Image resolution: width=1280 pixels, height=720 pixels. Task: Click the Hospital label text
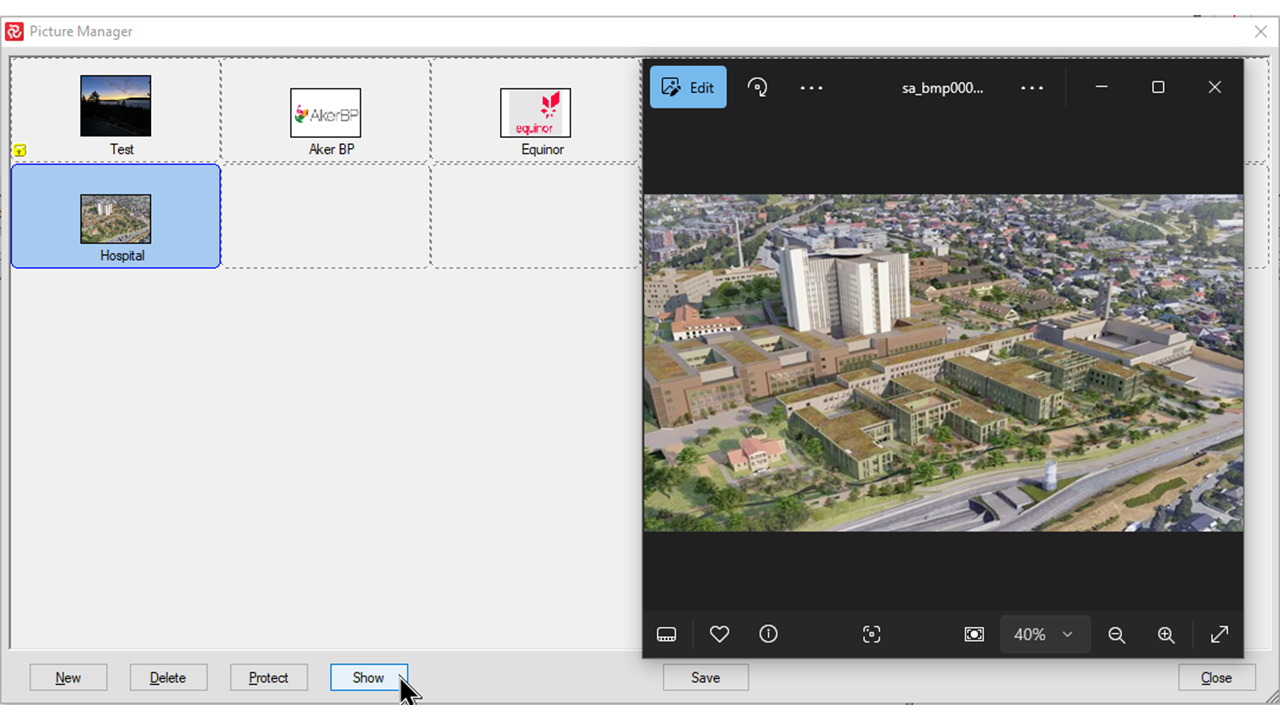click(123, 256)
